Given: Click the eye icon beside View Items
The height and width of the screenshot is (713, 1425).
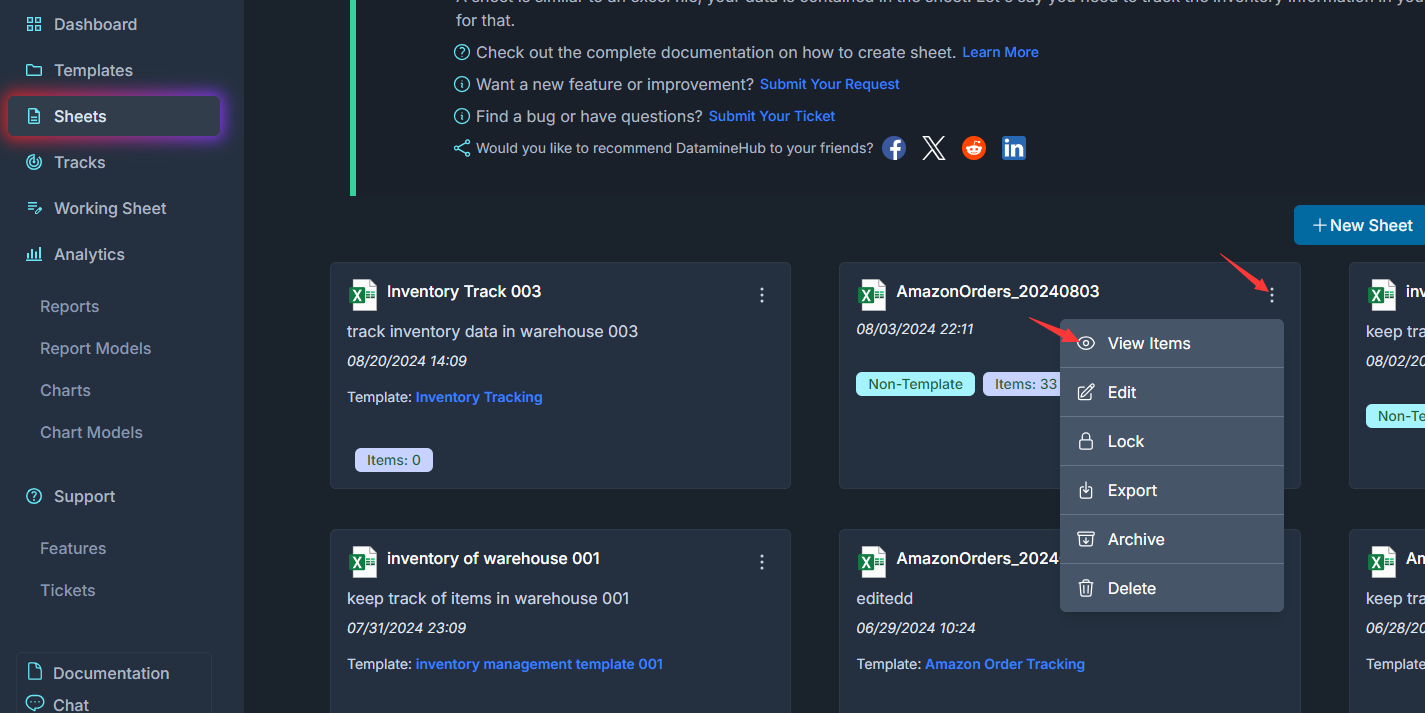Looking at the screenshot, I should [1086, 343].
